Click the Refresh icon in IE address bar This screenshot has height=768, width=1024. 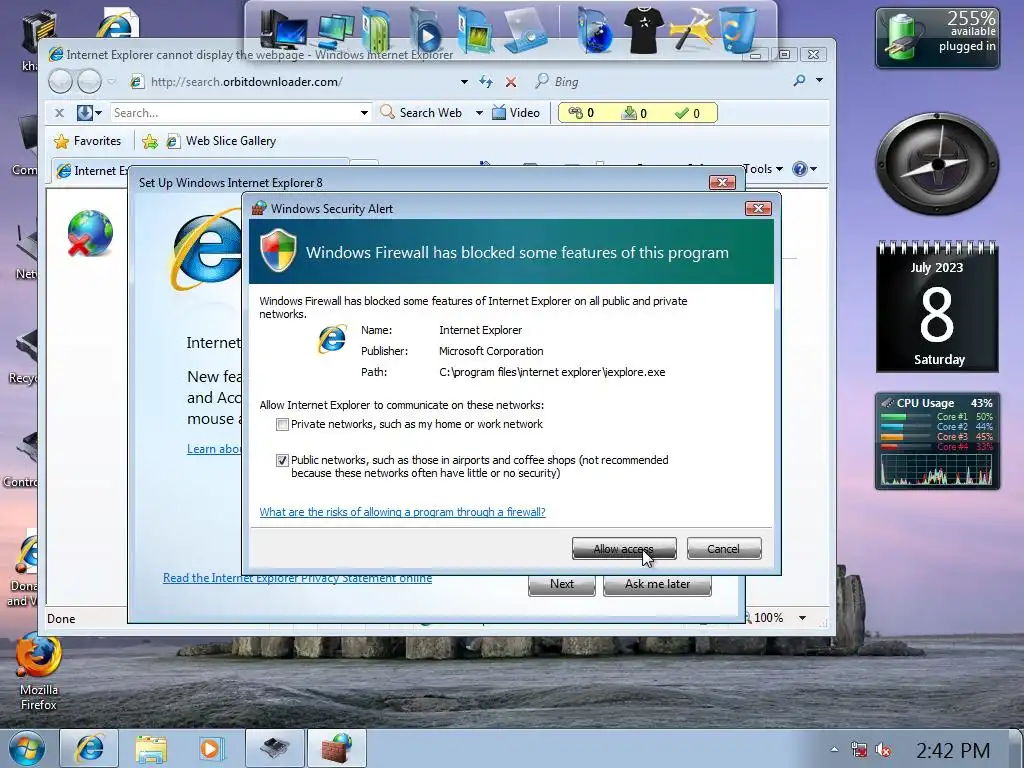point(485,82)
